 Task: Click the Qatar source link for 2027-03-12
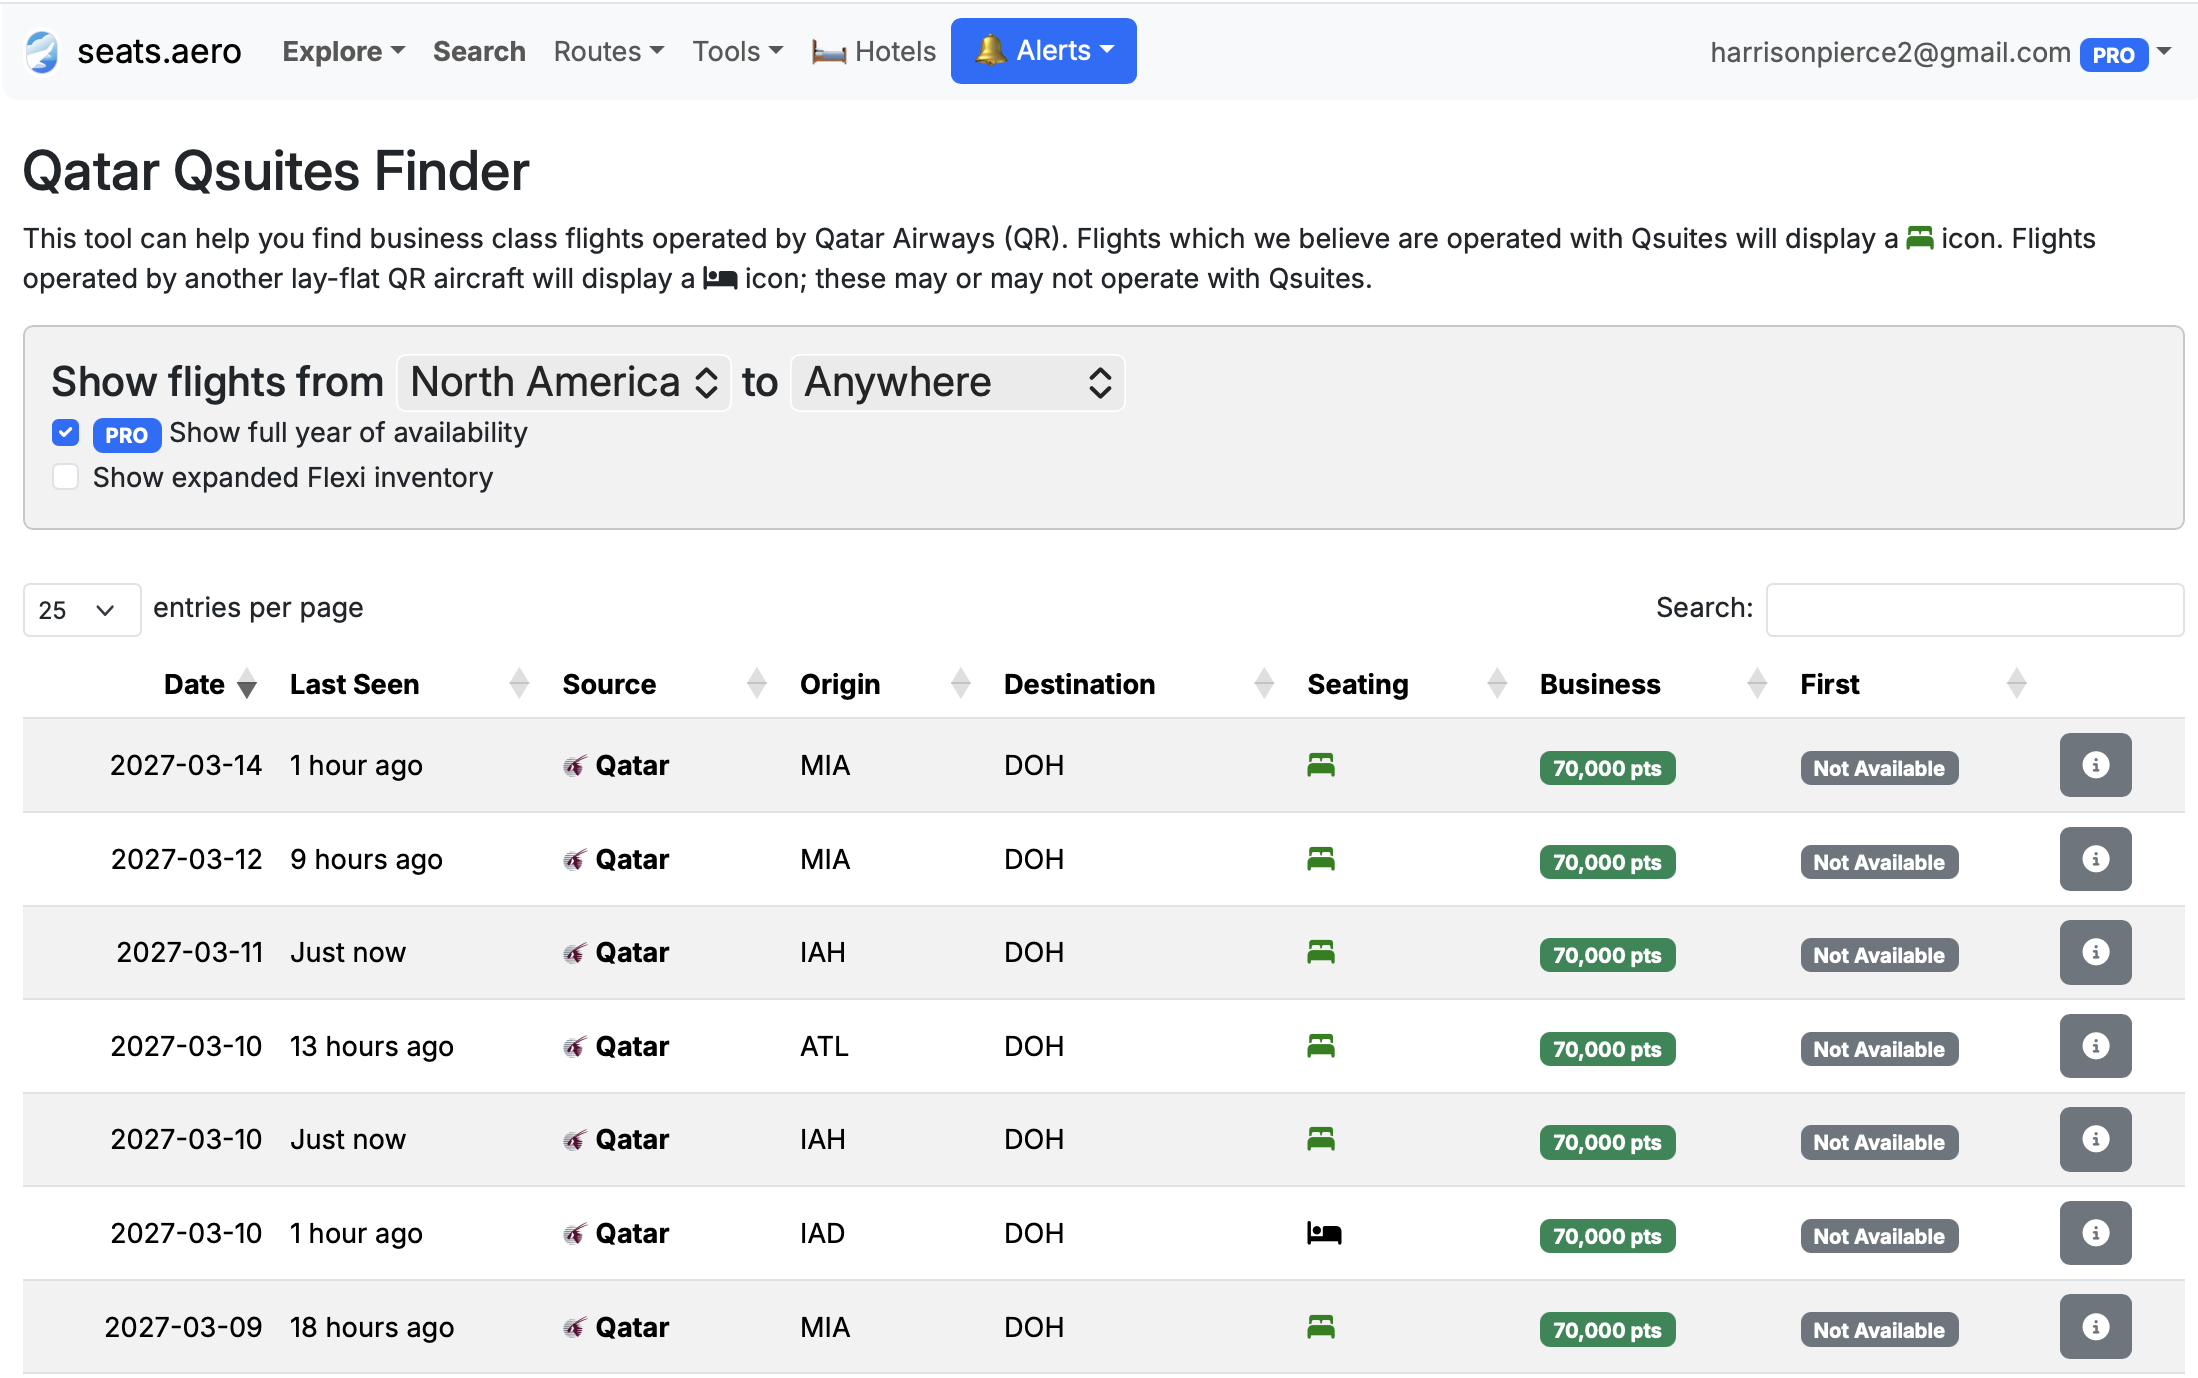(632, 859)
